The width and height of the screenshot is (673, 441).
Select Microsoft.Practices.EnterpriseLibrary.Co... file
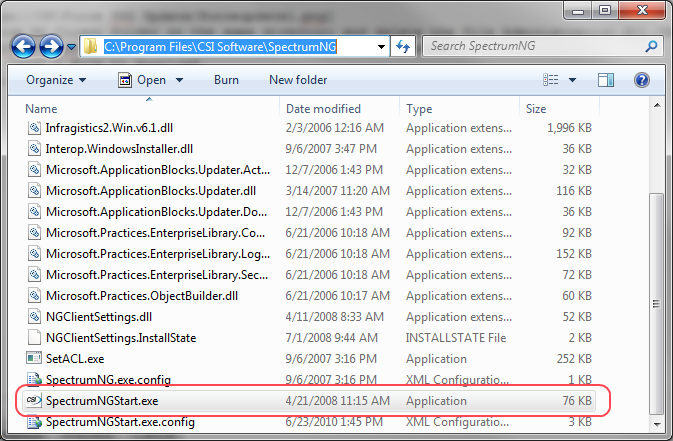(155, 233)
